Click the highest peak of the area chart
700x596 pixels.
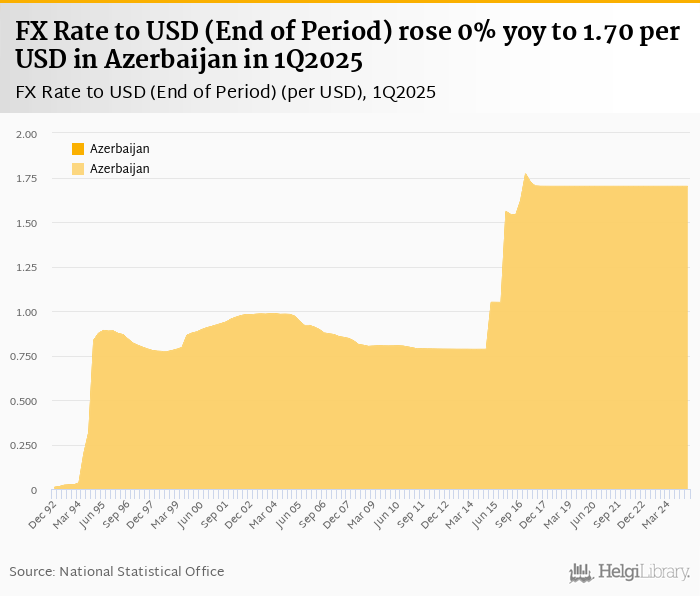click(525, 175)
